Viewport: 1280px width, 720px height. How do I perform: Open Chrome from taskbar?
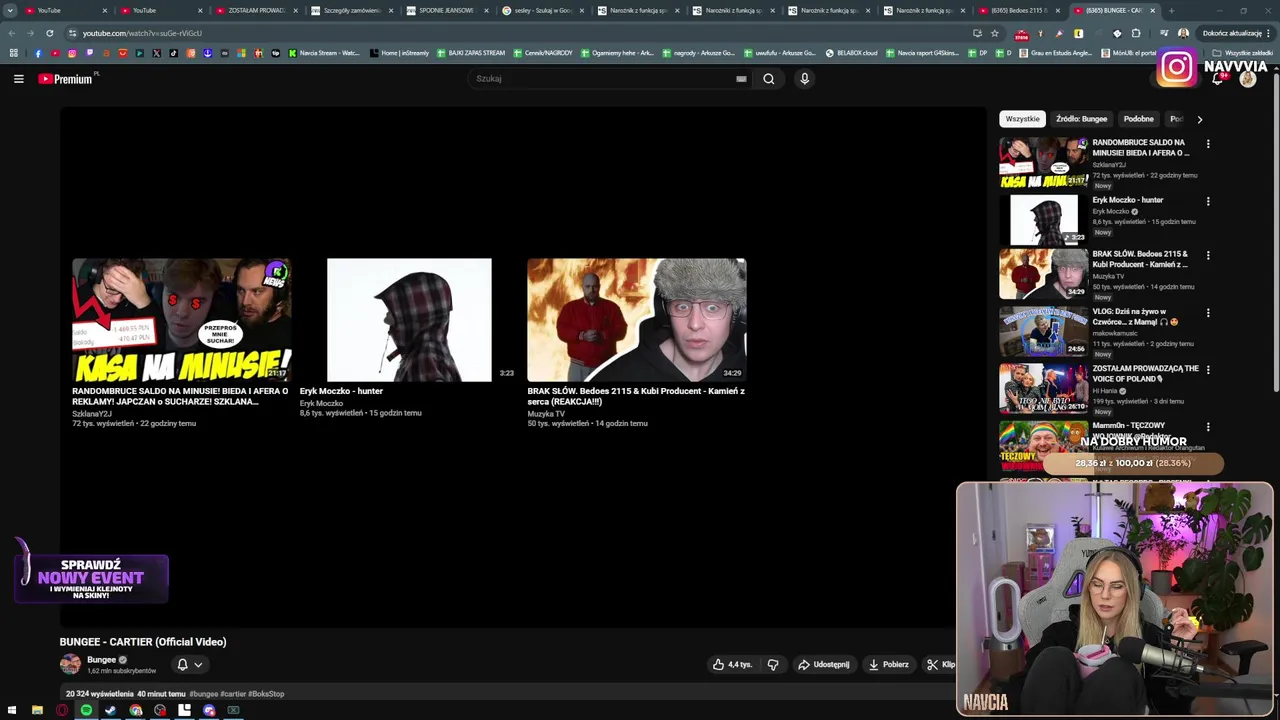(x=135, y=710)
